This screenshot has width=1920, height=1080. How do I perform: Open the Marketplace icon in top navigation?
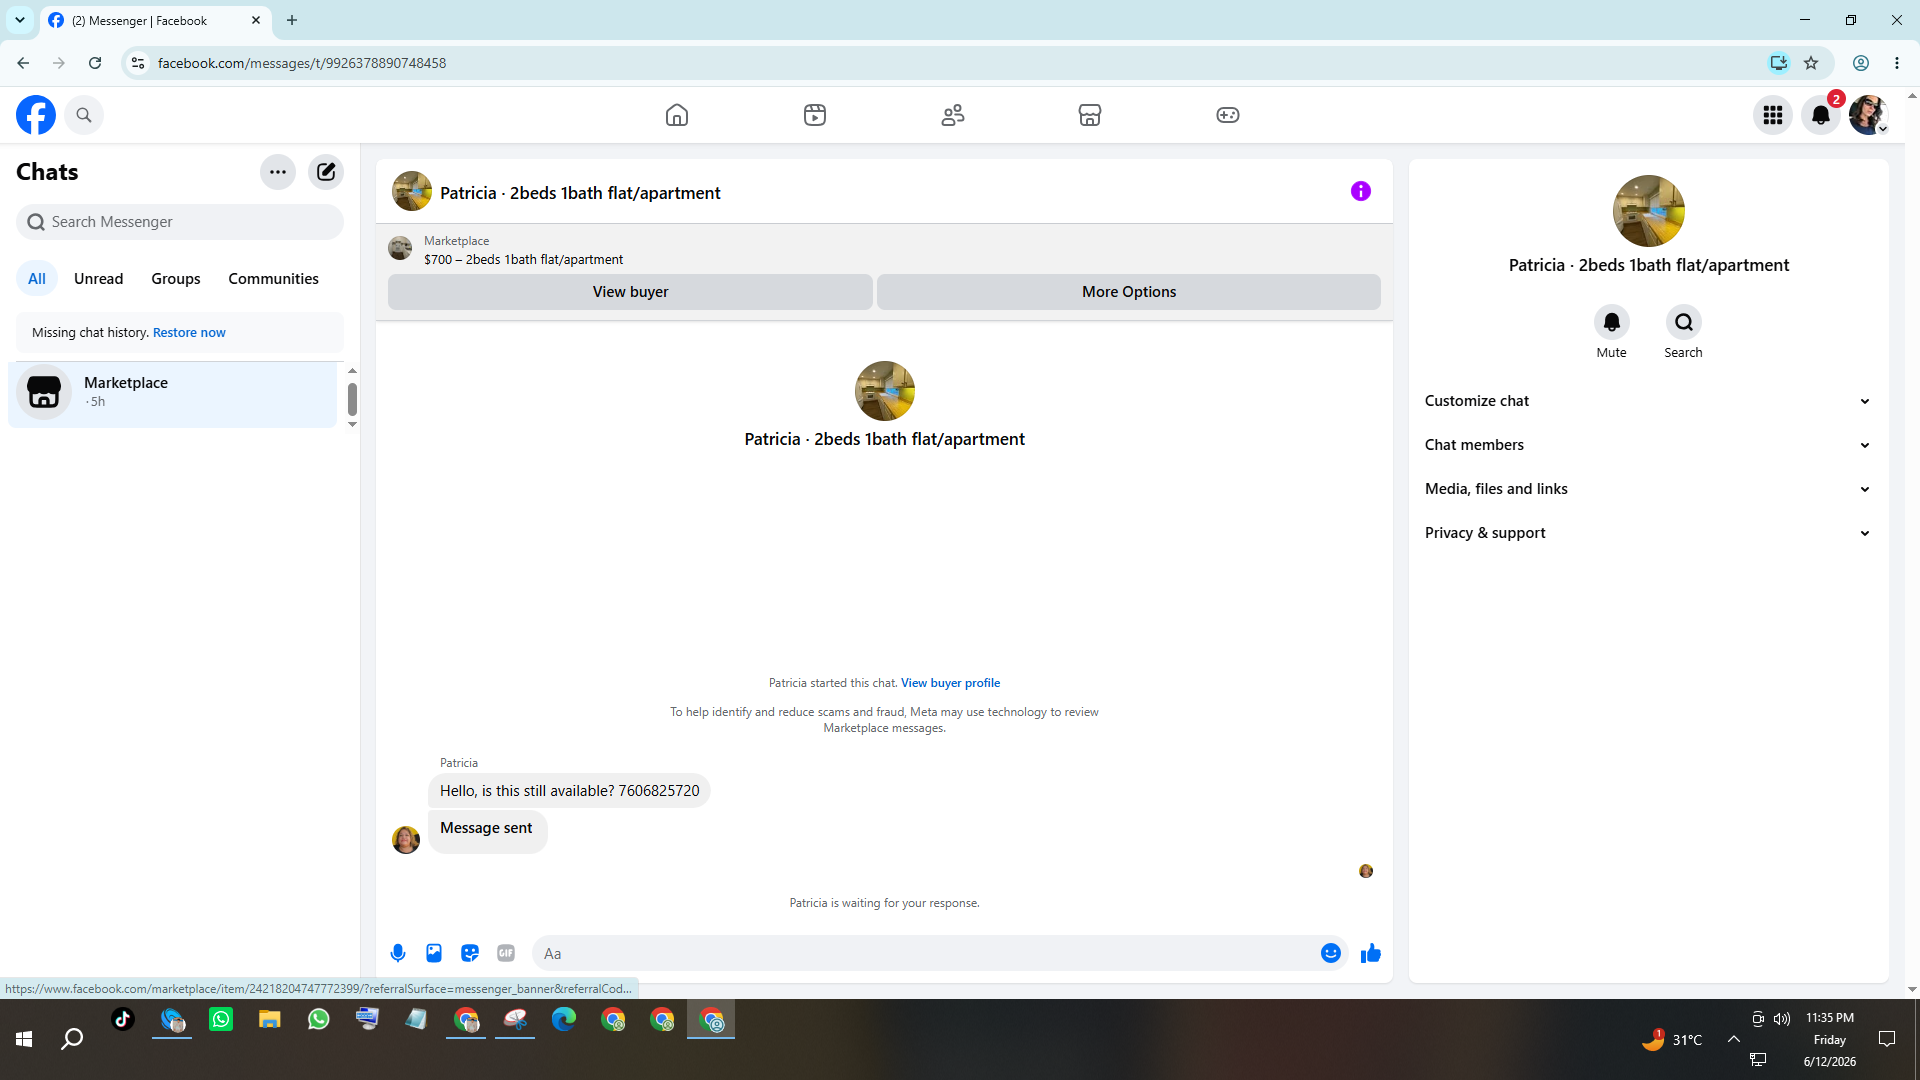coord(1090,115)
